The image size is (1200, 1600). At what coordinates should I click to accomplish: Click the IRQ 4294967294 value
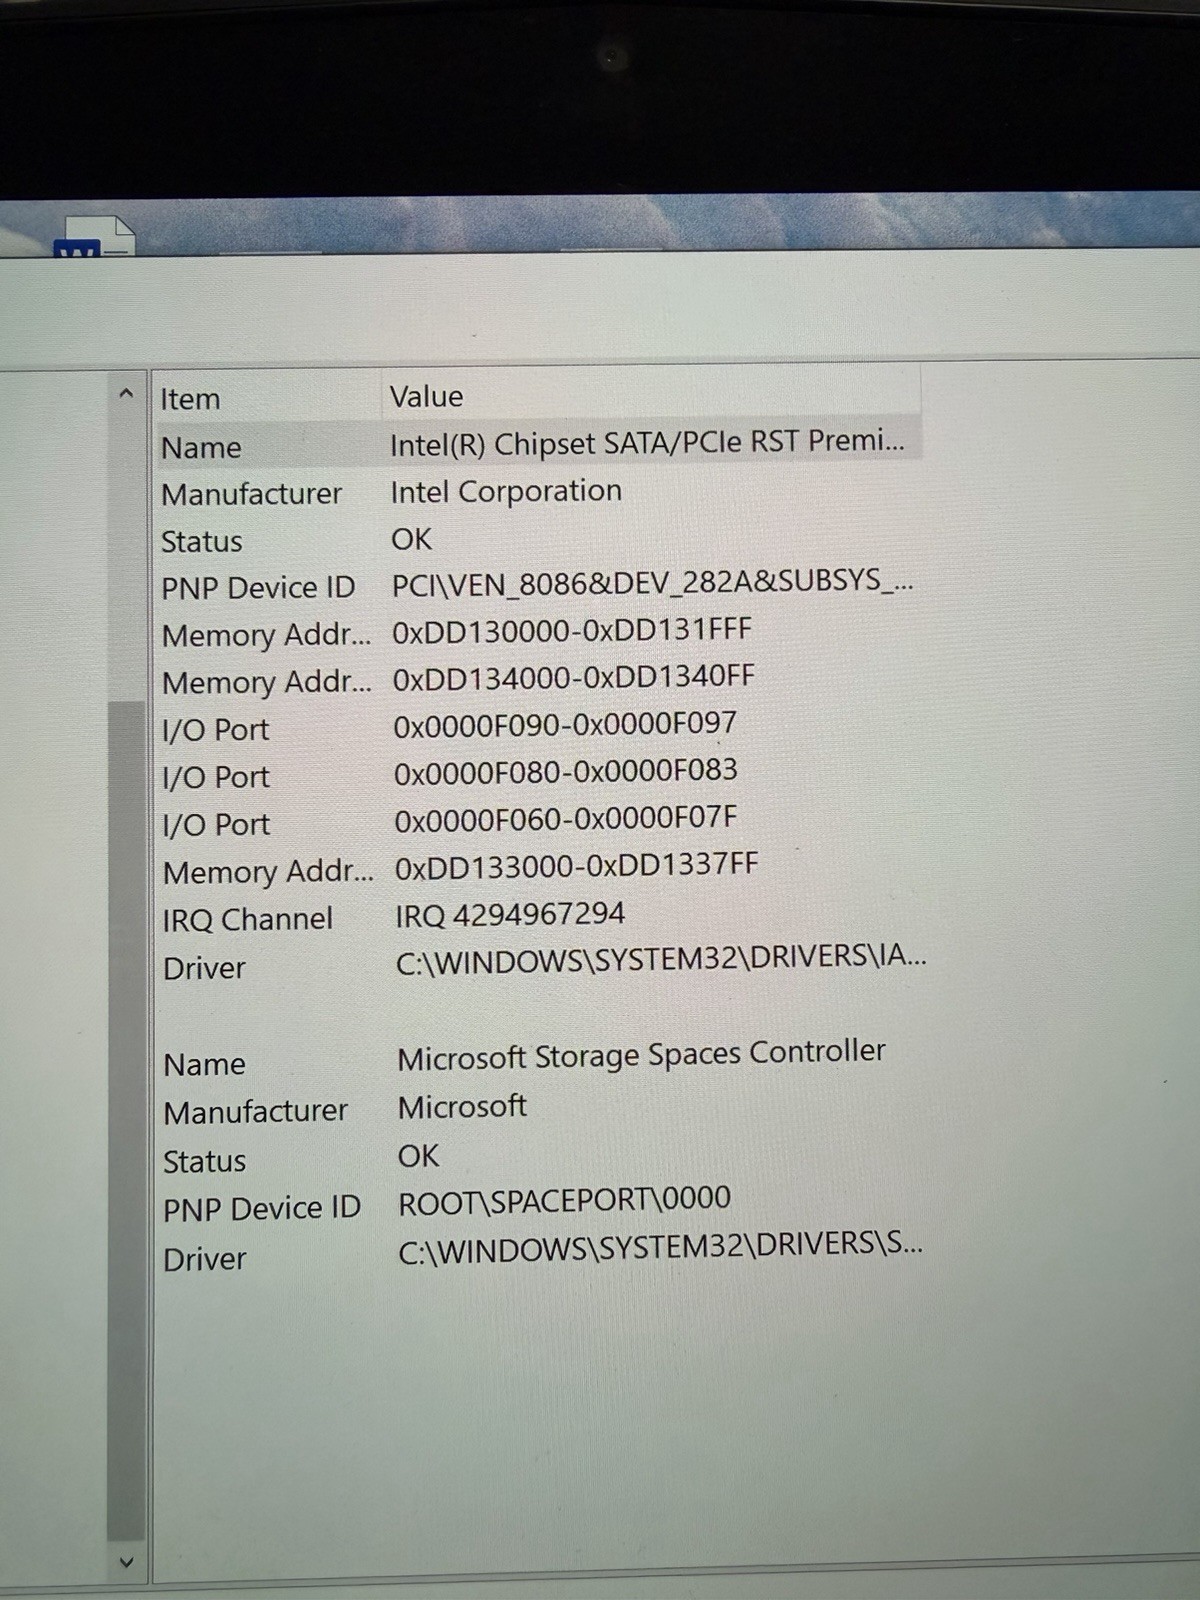tap(510, 914)
